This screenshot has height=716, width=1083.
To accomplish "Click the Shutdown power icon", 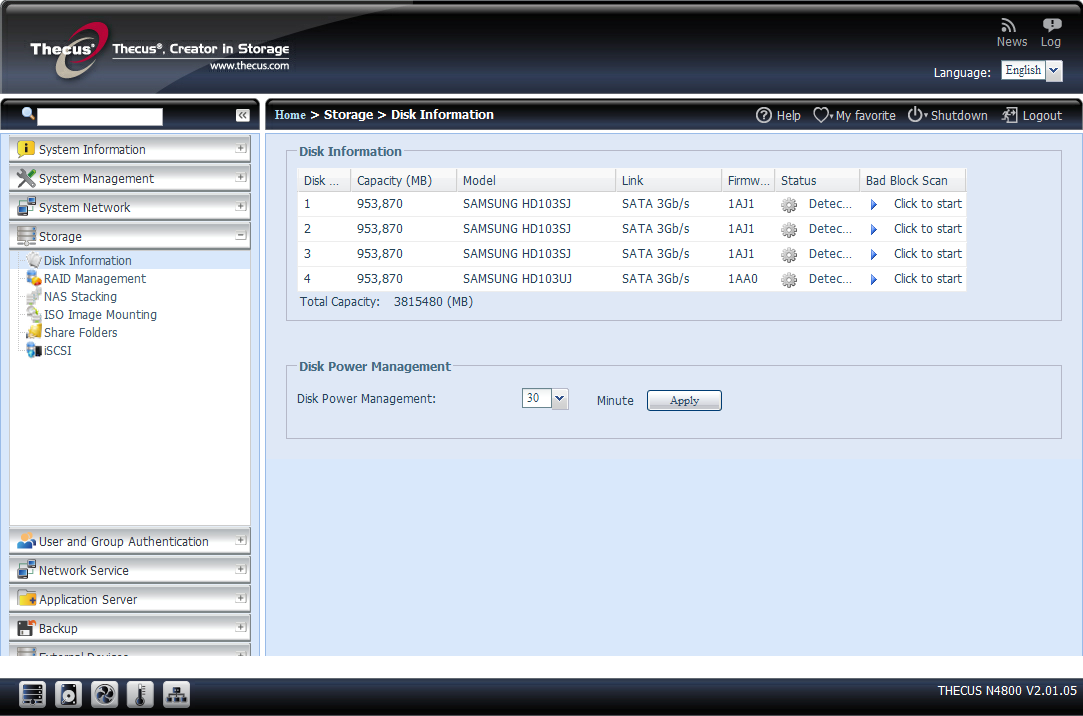I will (915, 115).
